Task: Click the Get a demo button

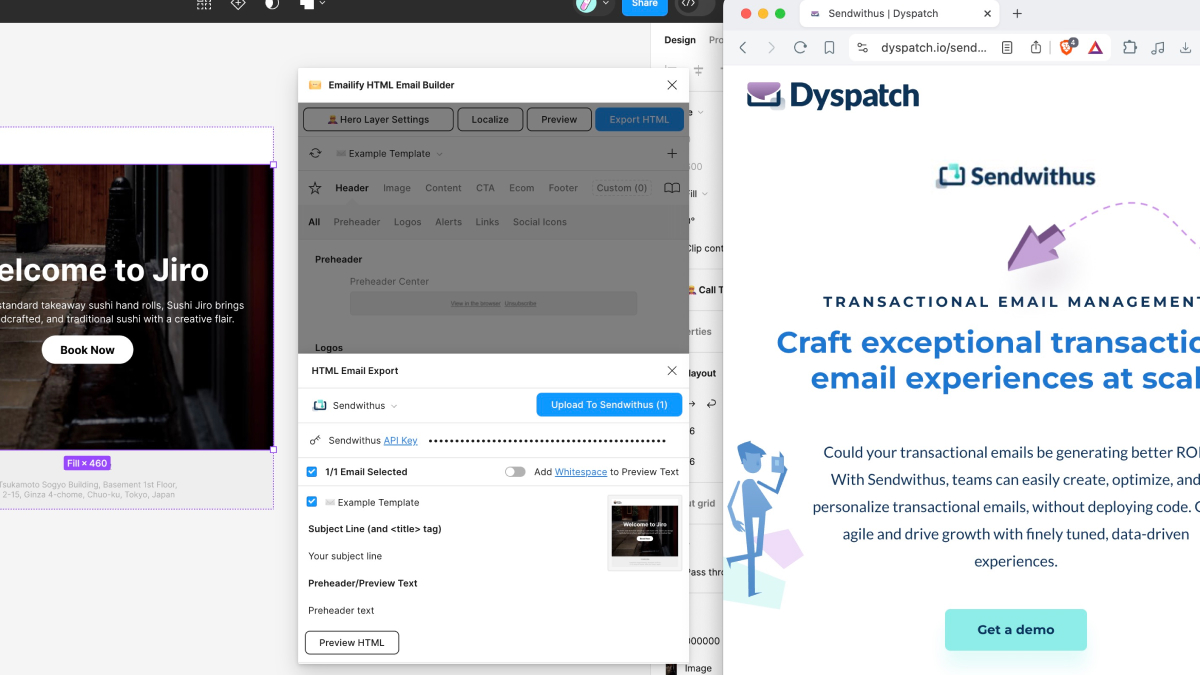Action: [x=1016, y=629]
